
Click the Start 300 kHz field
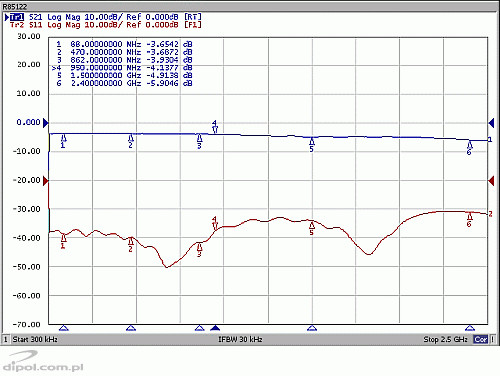click(x=35, y=340)
